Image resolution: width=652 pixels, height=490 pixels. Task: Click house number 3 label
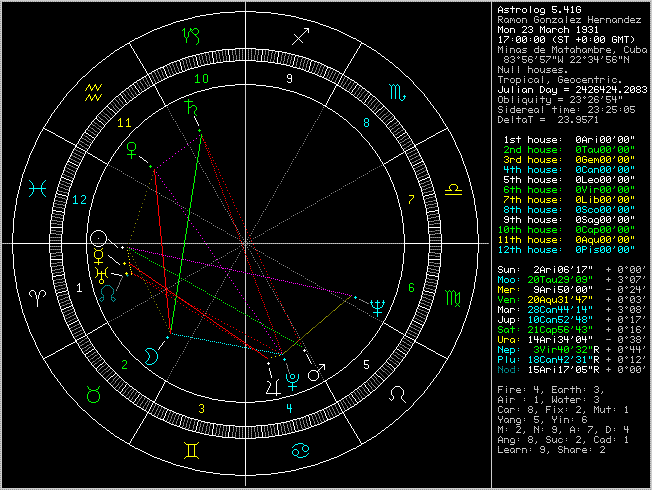(x=202, y=408)
